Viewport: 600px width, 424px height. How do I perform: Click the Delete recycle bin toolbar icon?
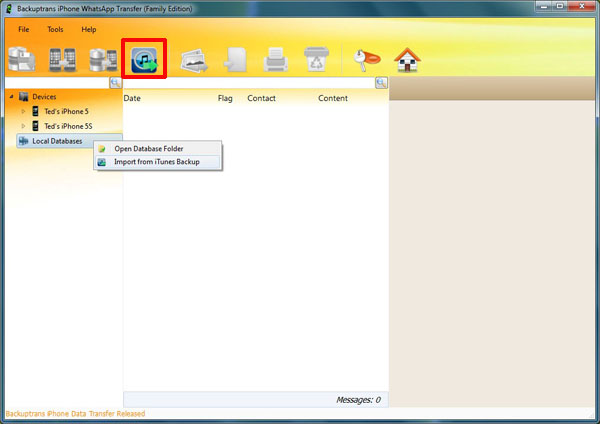(x=316, y=59)
